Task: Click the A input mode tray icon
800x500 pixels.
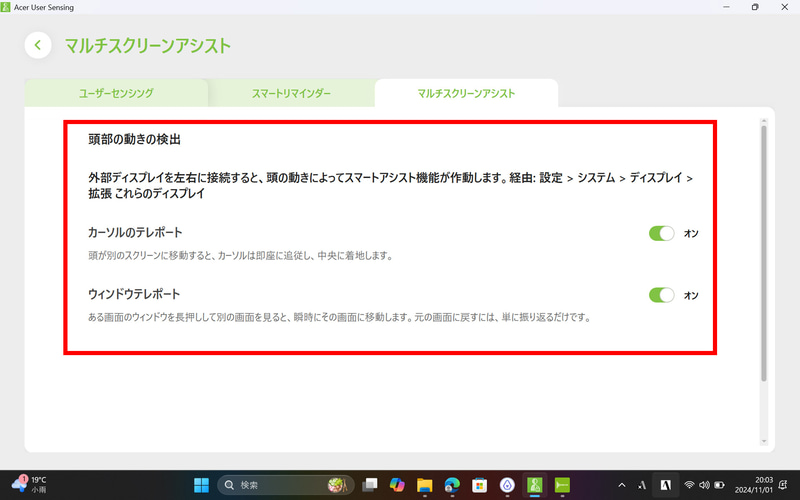Action: 642,485
